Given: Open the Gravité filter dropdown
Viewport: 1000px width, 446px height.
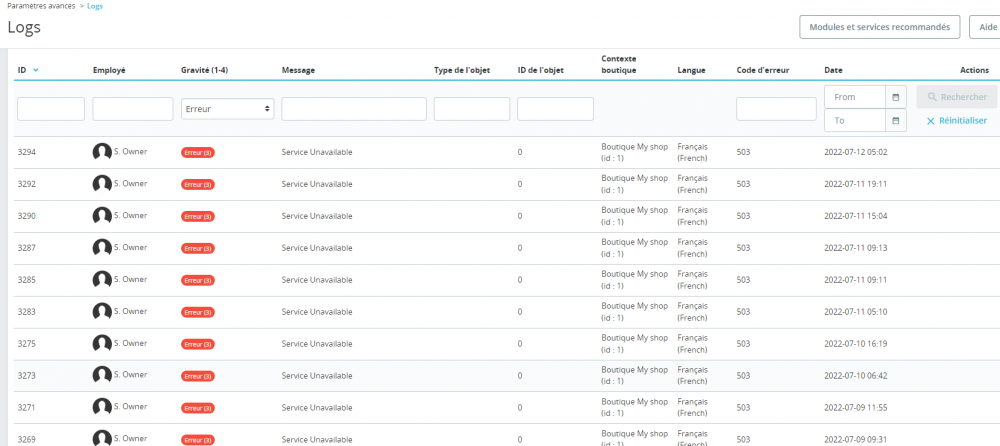Looking at the screenshot, I should (x=228, y=109).
